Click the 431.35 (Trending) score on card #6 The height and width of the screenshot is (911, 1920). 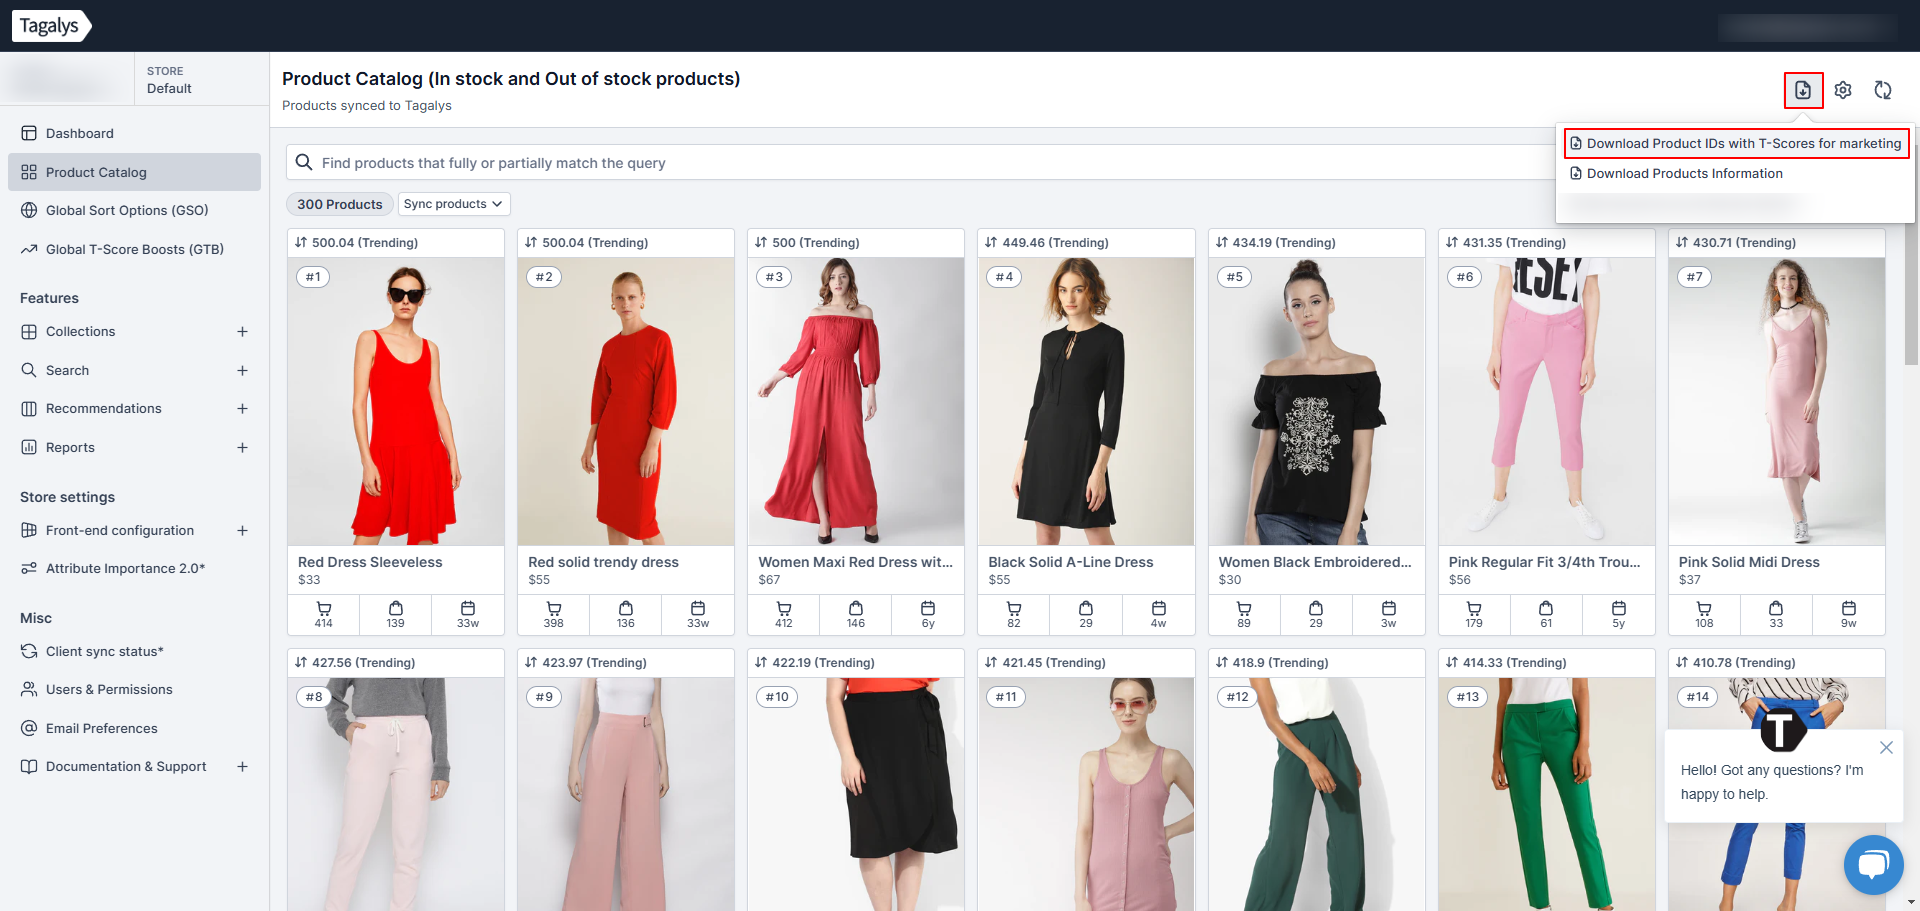tap(1514, 242)
